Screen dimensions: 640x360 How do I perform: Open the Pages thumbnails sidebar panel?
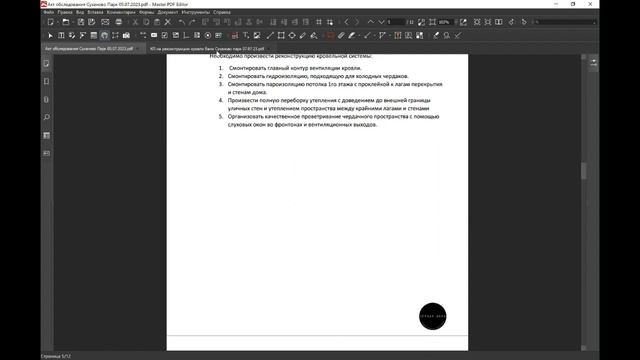47,64
